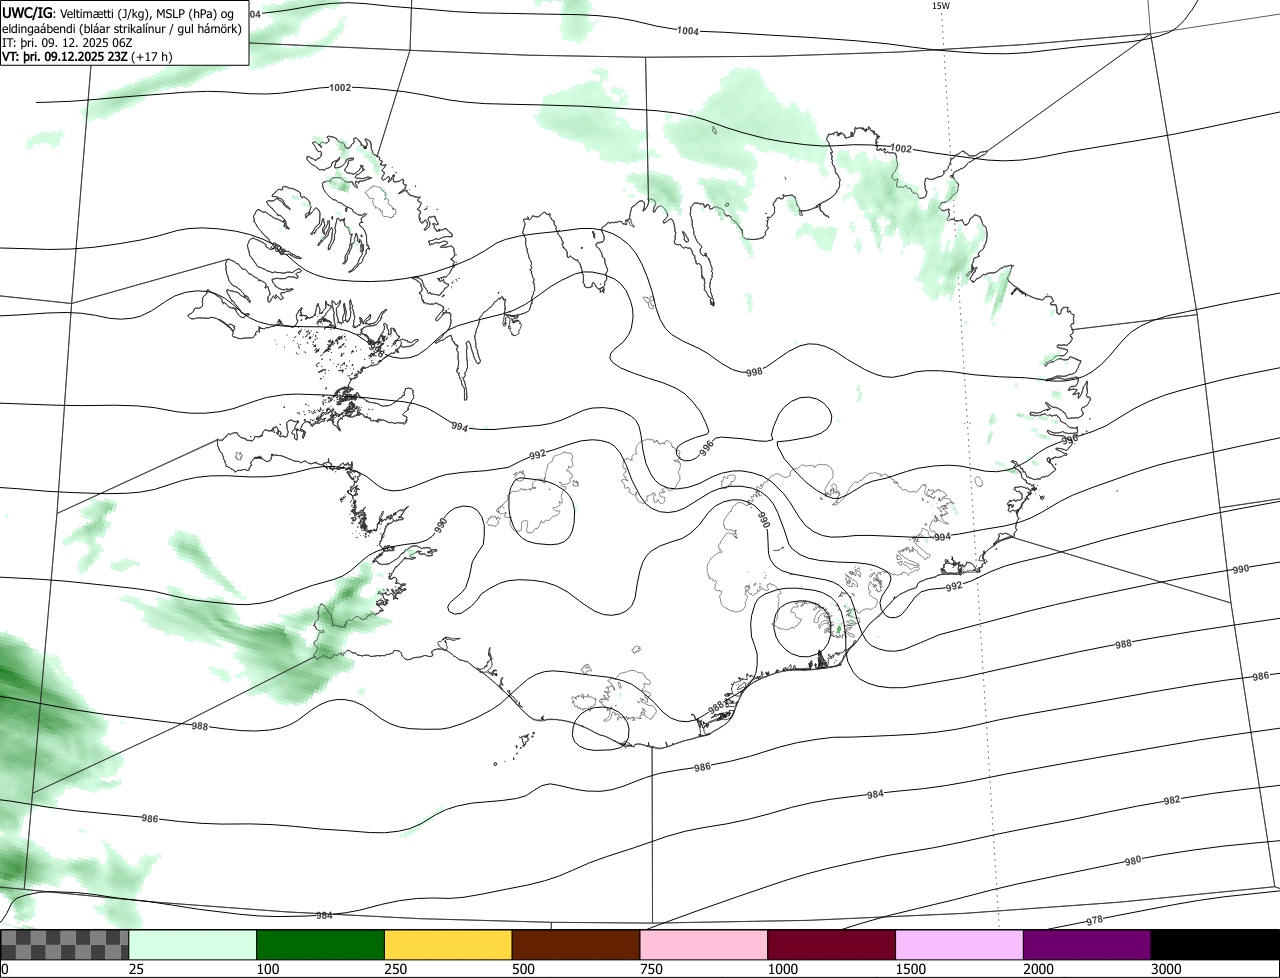Click the maroon 1000–1500 legend swatch
1280x978 pixels.
(831, 945)
